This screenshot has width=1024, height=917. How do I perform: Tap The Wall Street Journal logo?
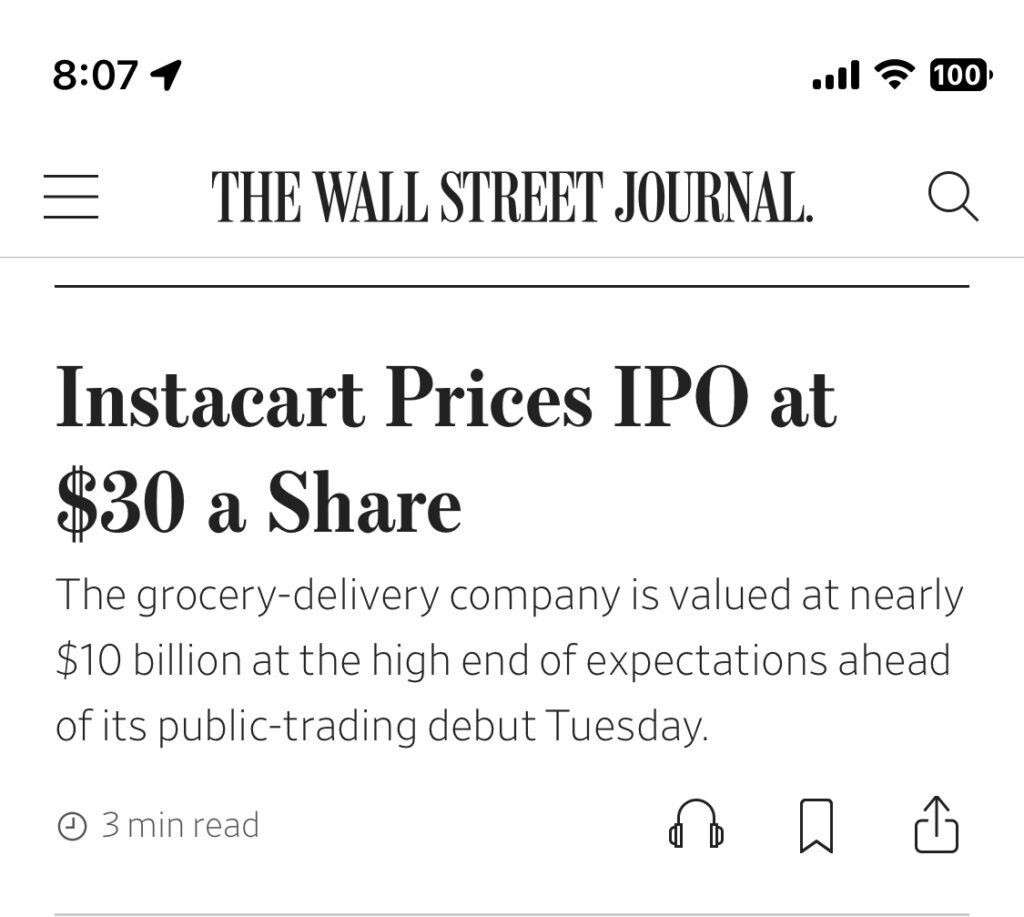click(513, 197)
